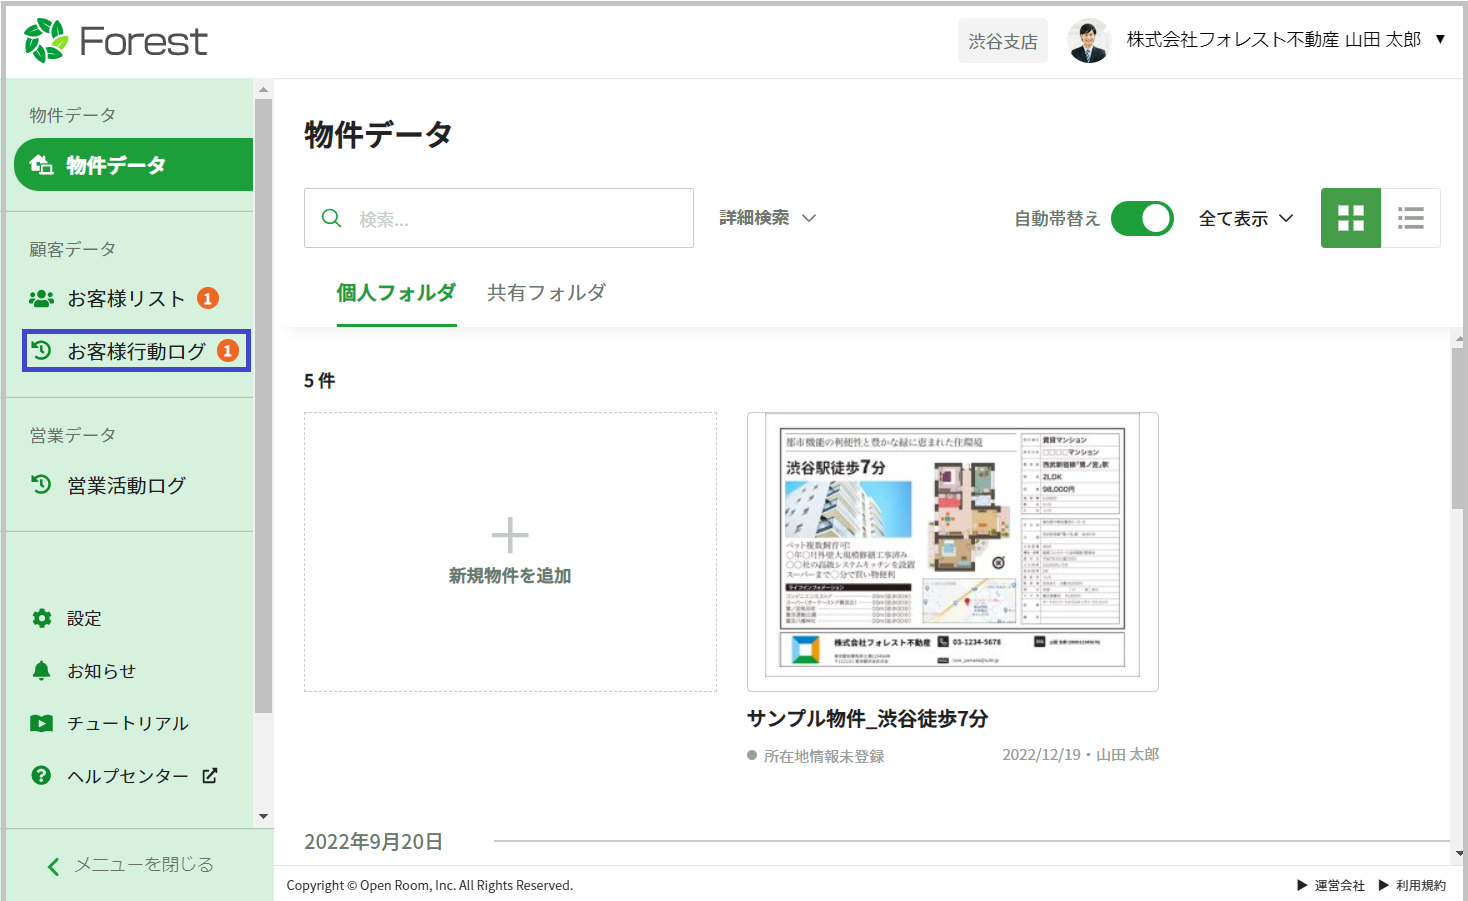Open the Help Center question mark icon
This screenshot has height=901, width=1468.
click(41, 775)
